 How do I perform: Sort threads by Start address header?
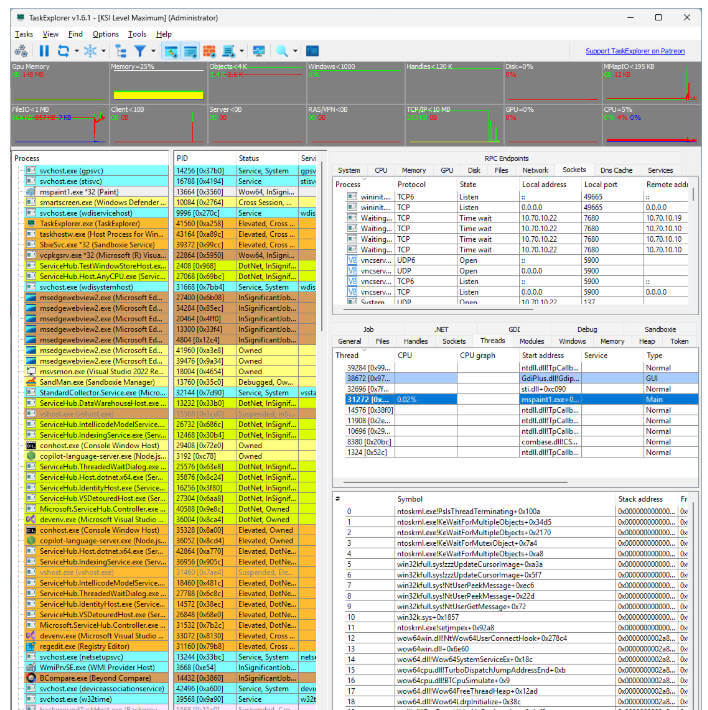[550, 355]
